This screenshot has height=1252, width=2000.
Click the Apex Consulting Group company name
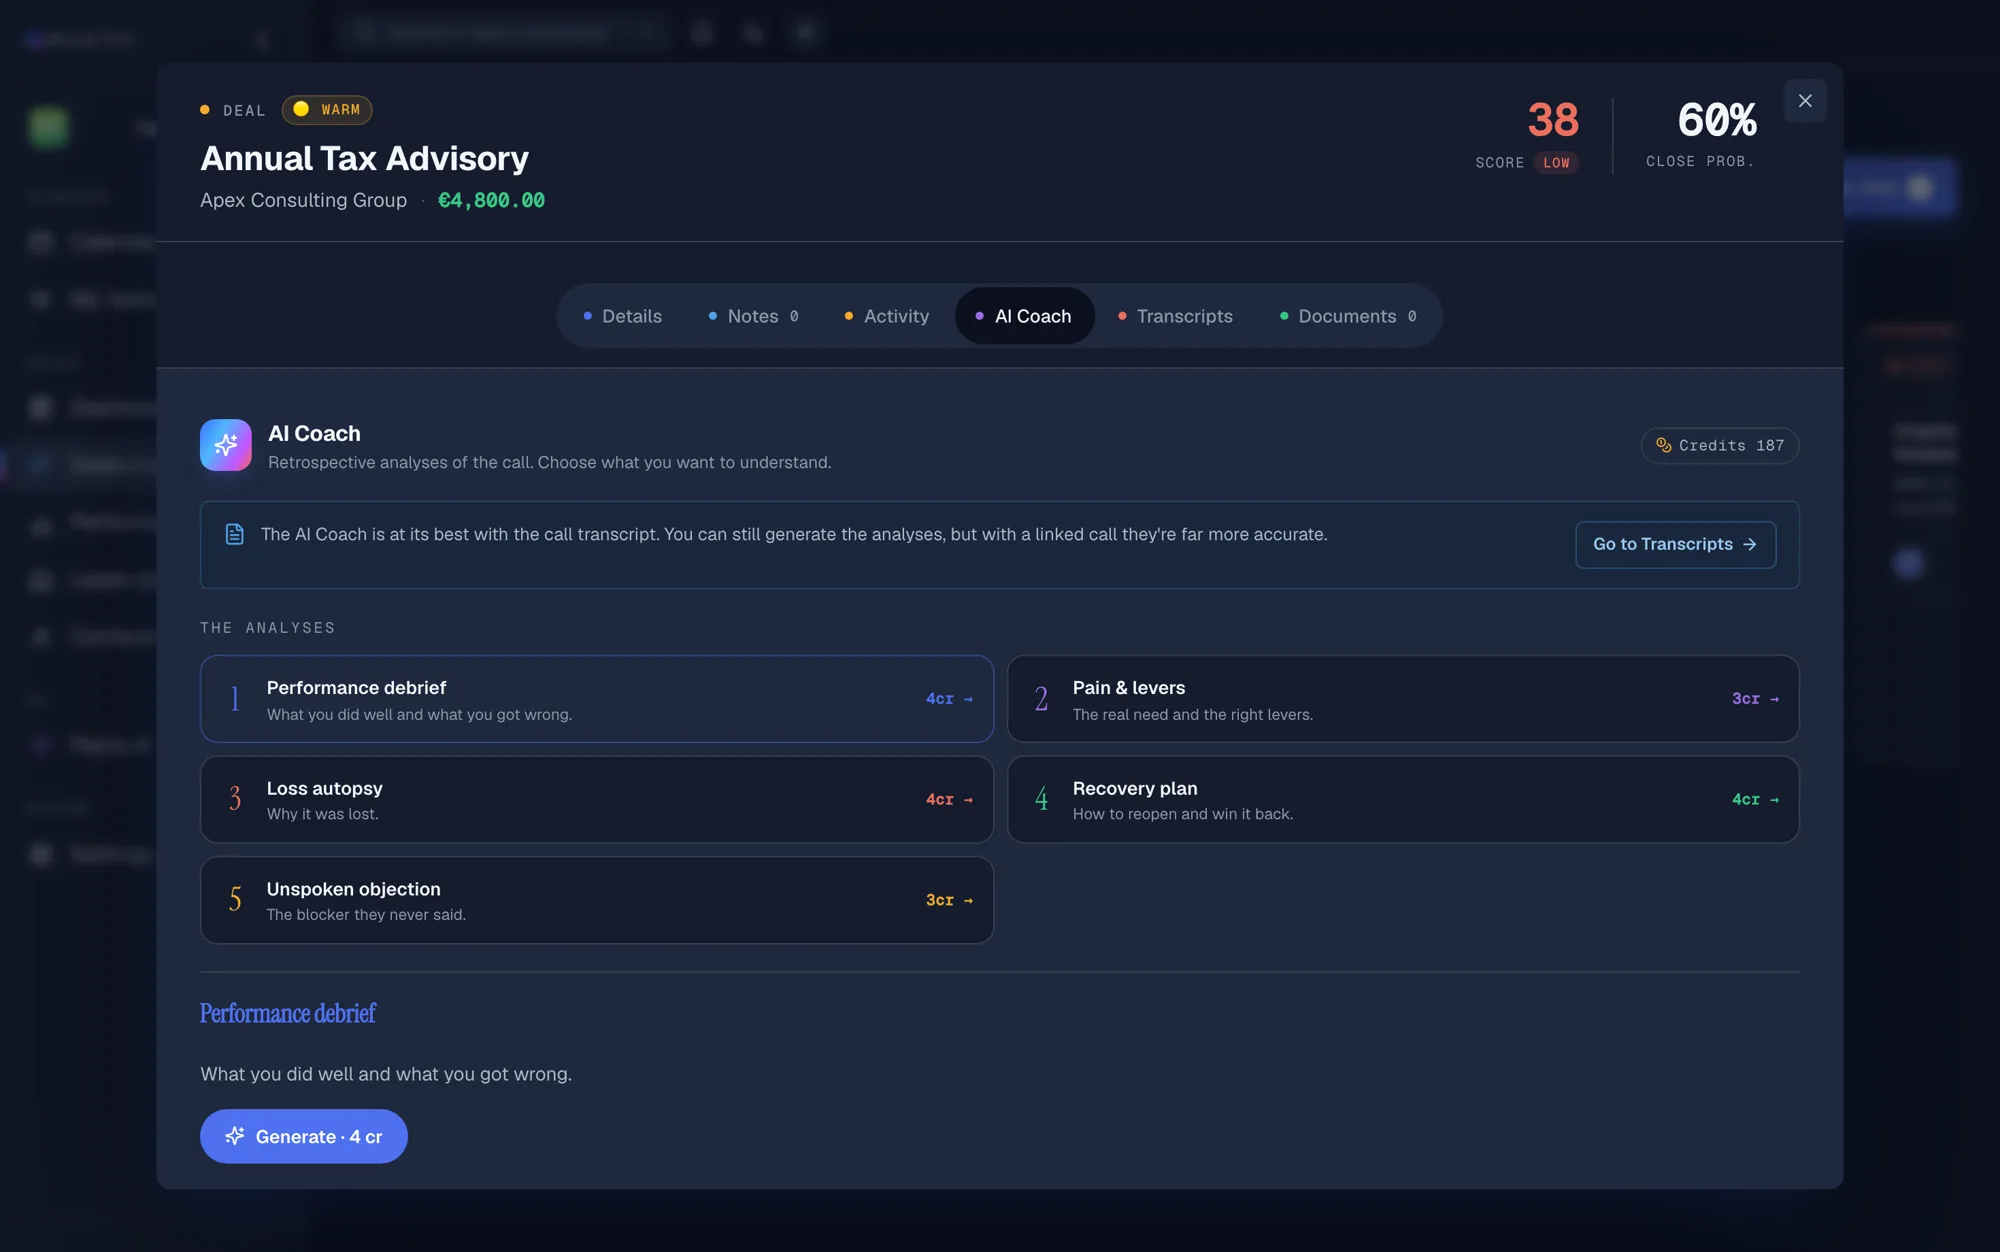click(x=304, y=200)
